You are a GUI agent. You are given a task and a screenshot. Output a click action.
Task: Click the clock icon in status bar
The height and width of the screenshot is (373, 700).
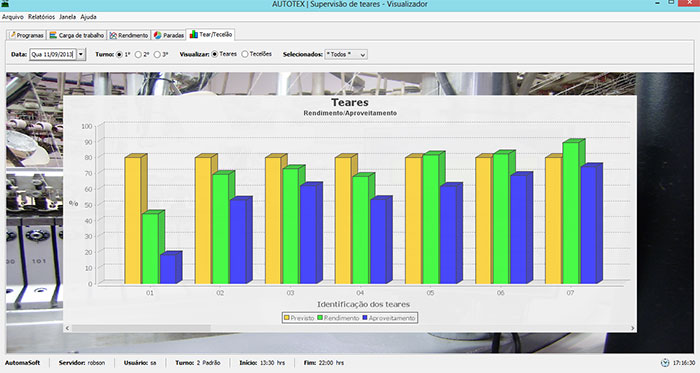click(665, 363)
